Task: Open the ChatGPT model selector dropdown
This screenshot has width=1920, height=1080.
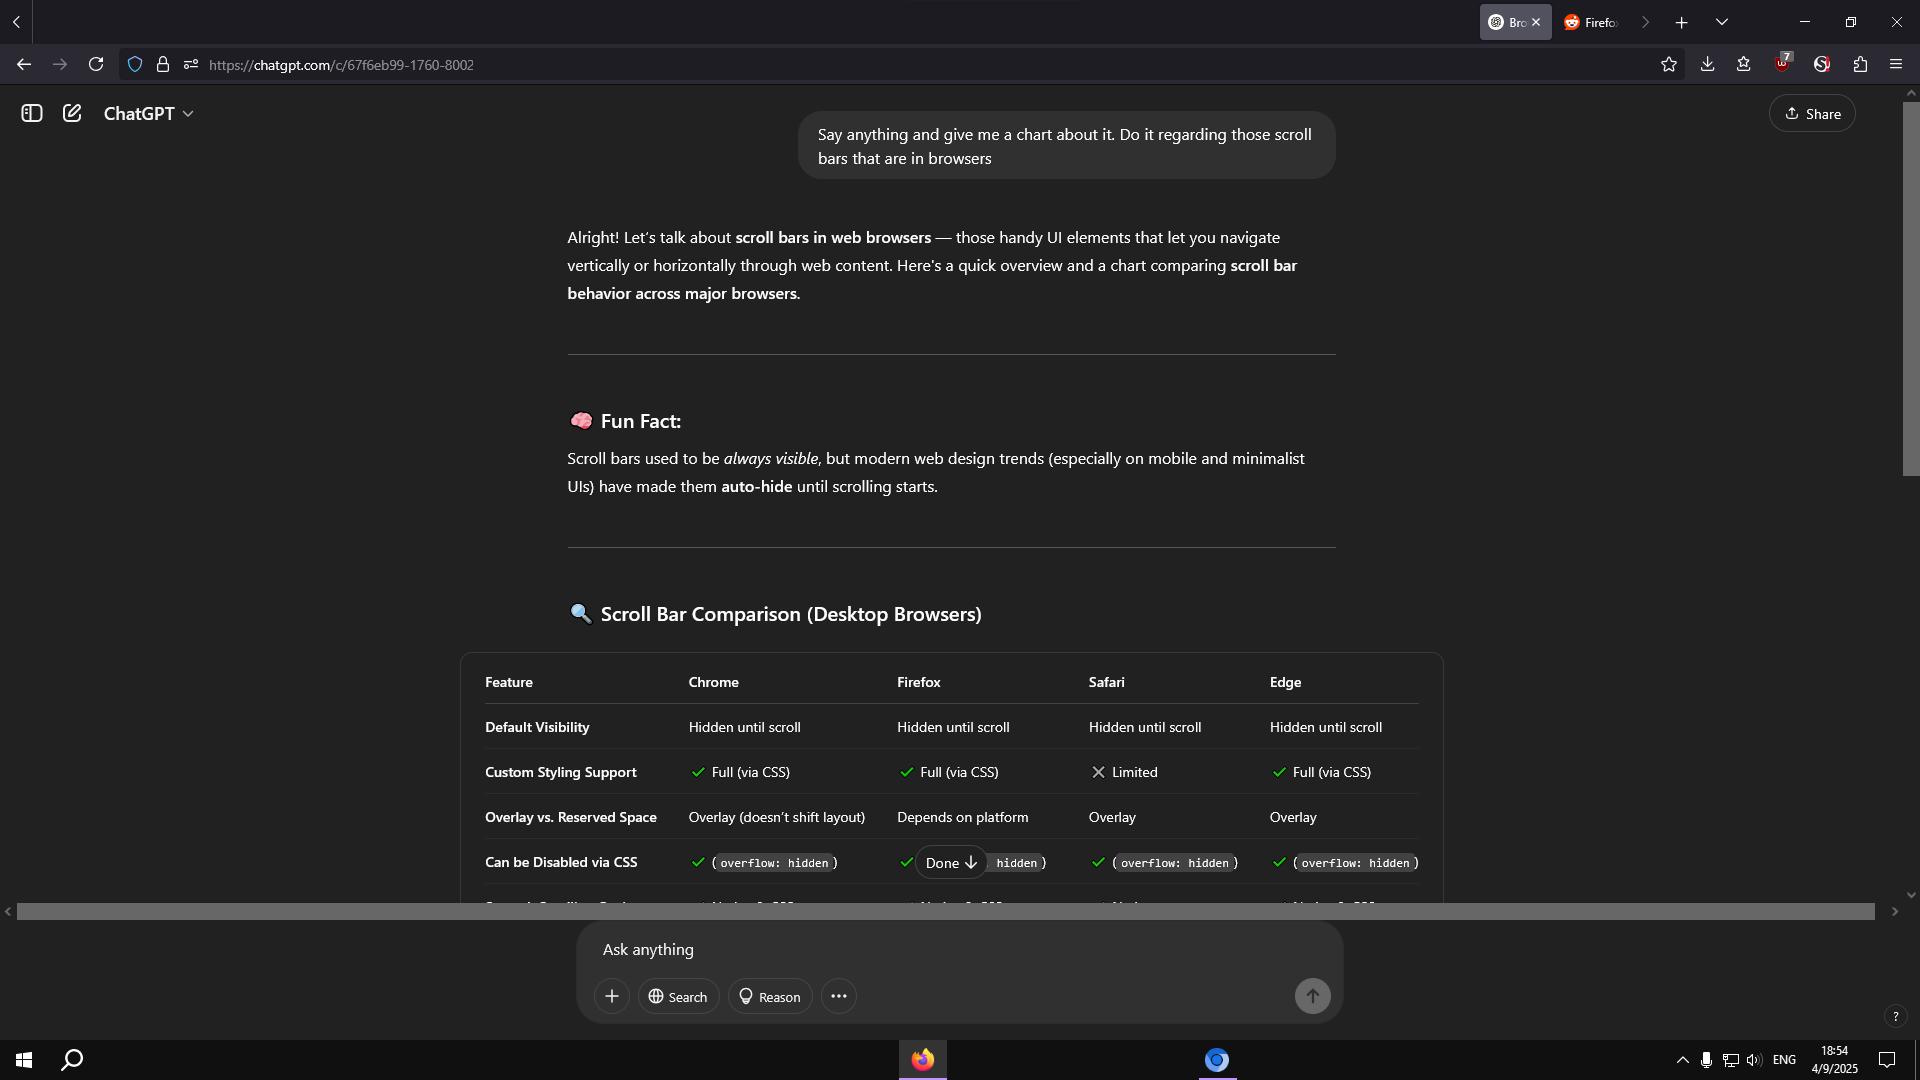Action: tap(148, 114)
